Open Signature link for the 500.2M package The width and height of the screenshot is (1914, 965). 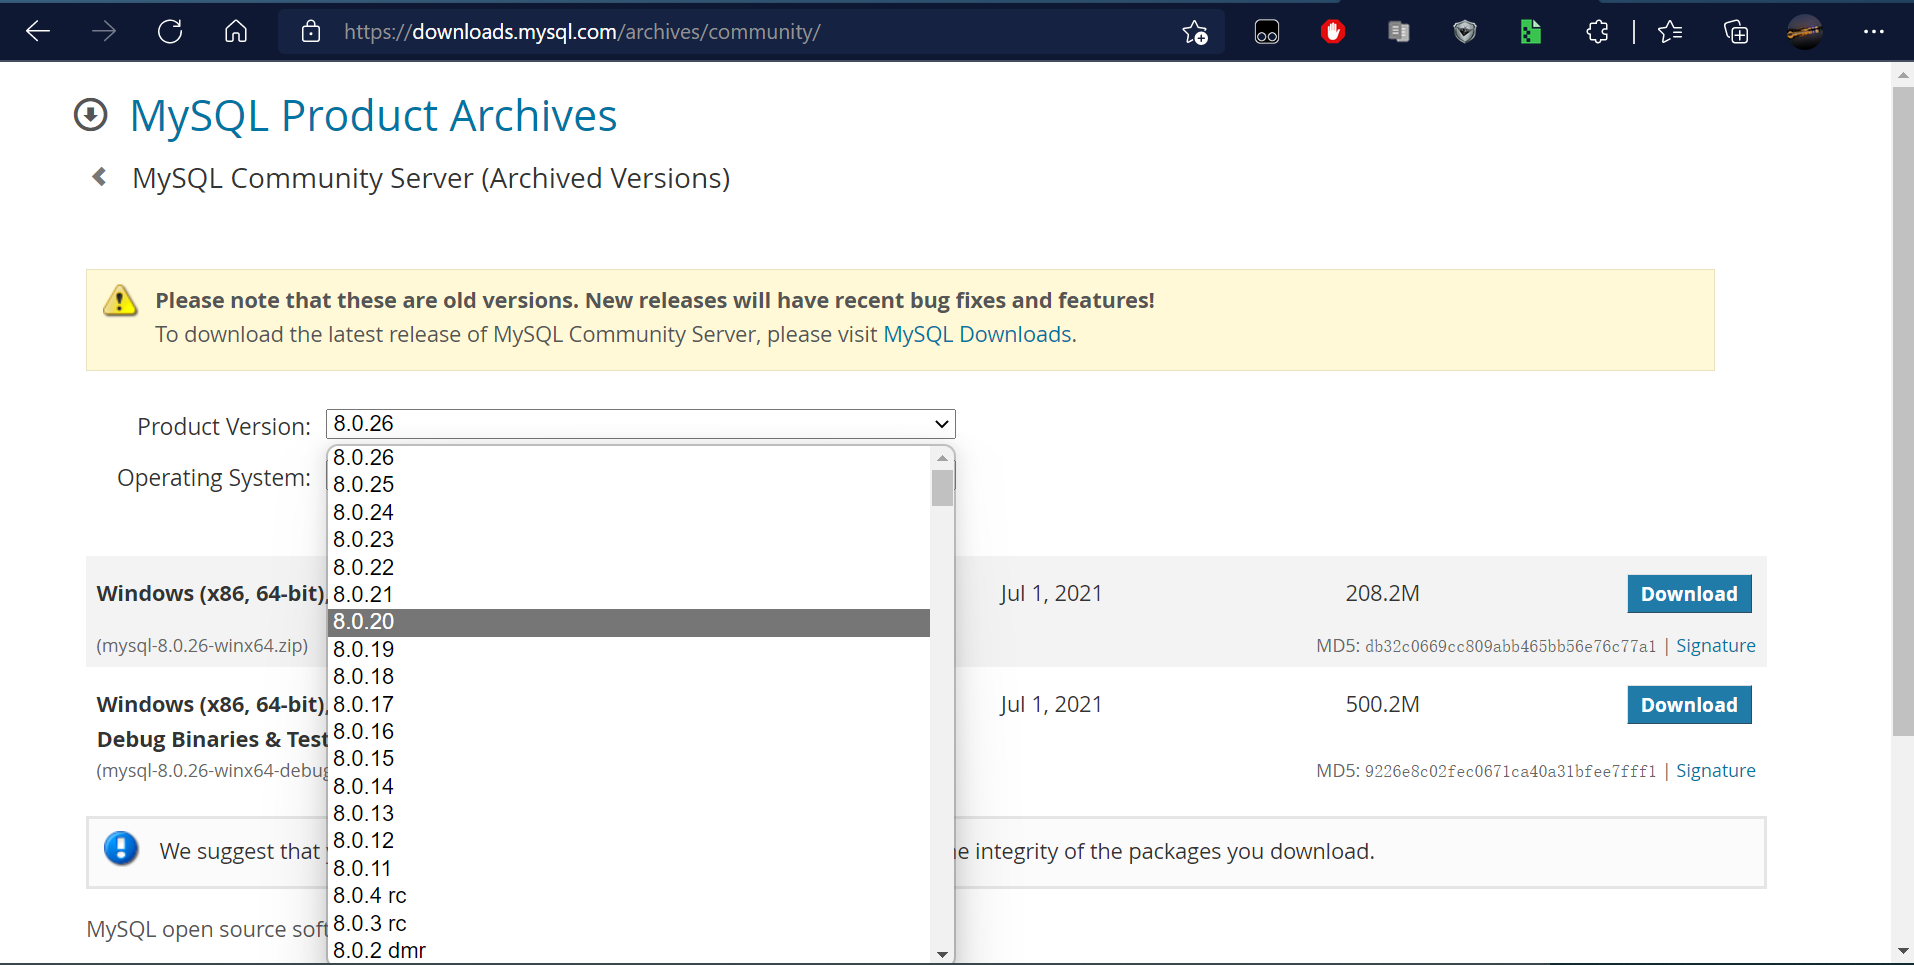[1716, 771]
